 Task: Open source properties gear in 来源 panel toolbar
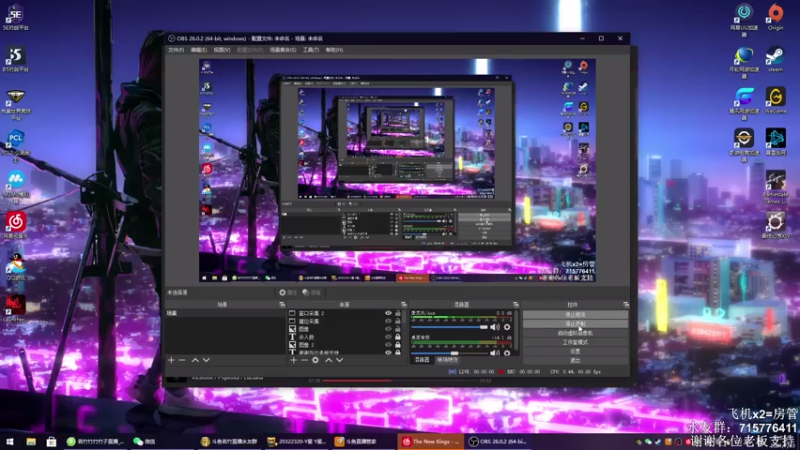click(315, 360)
